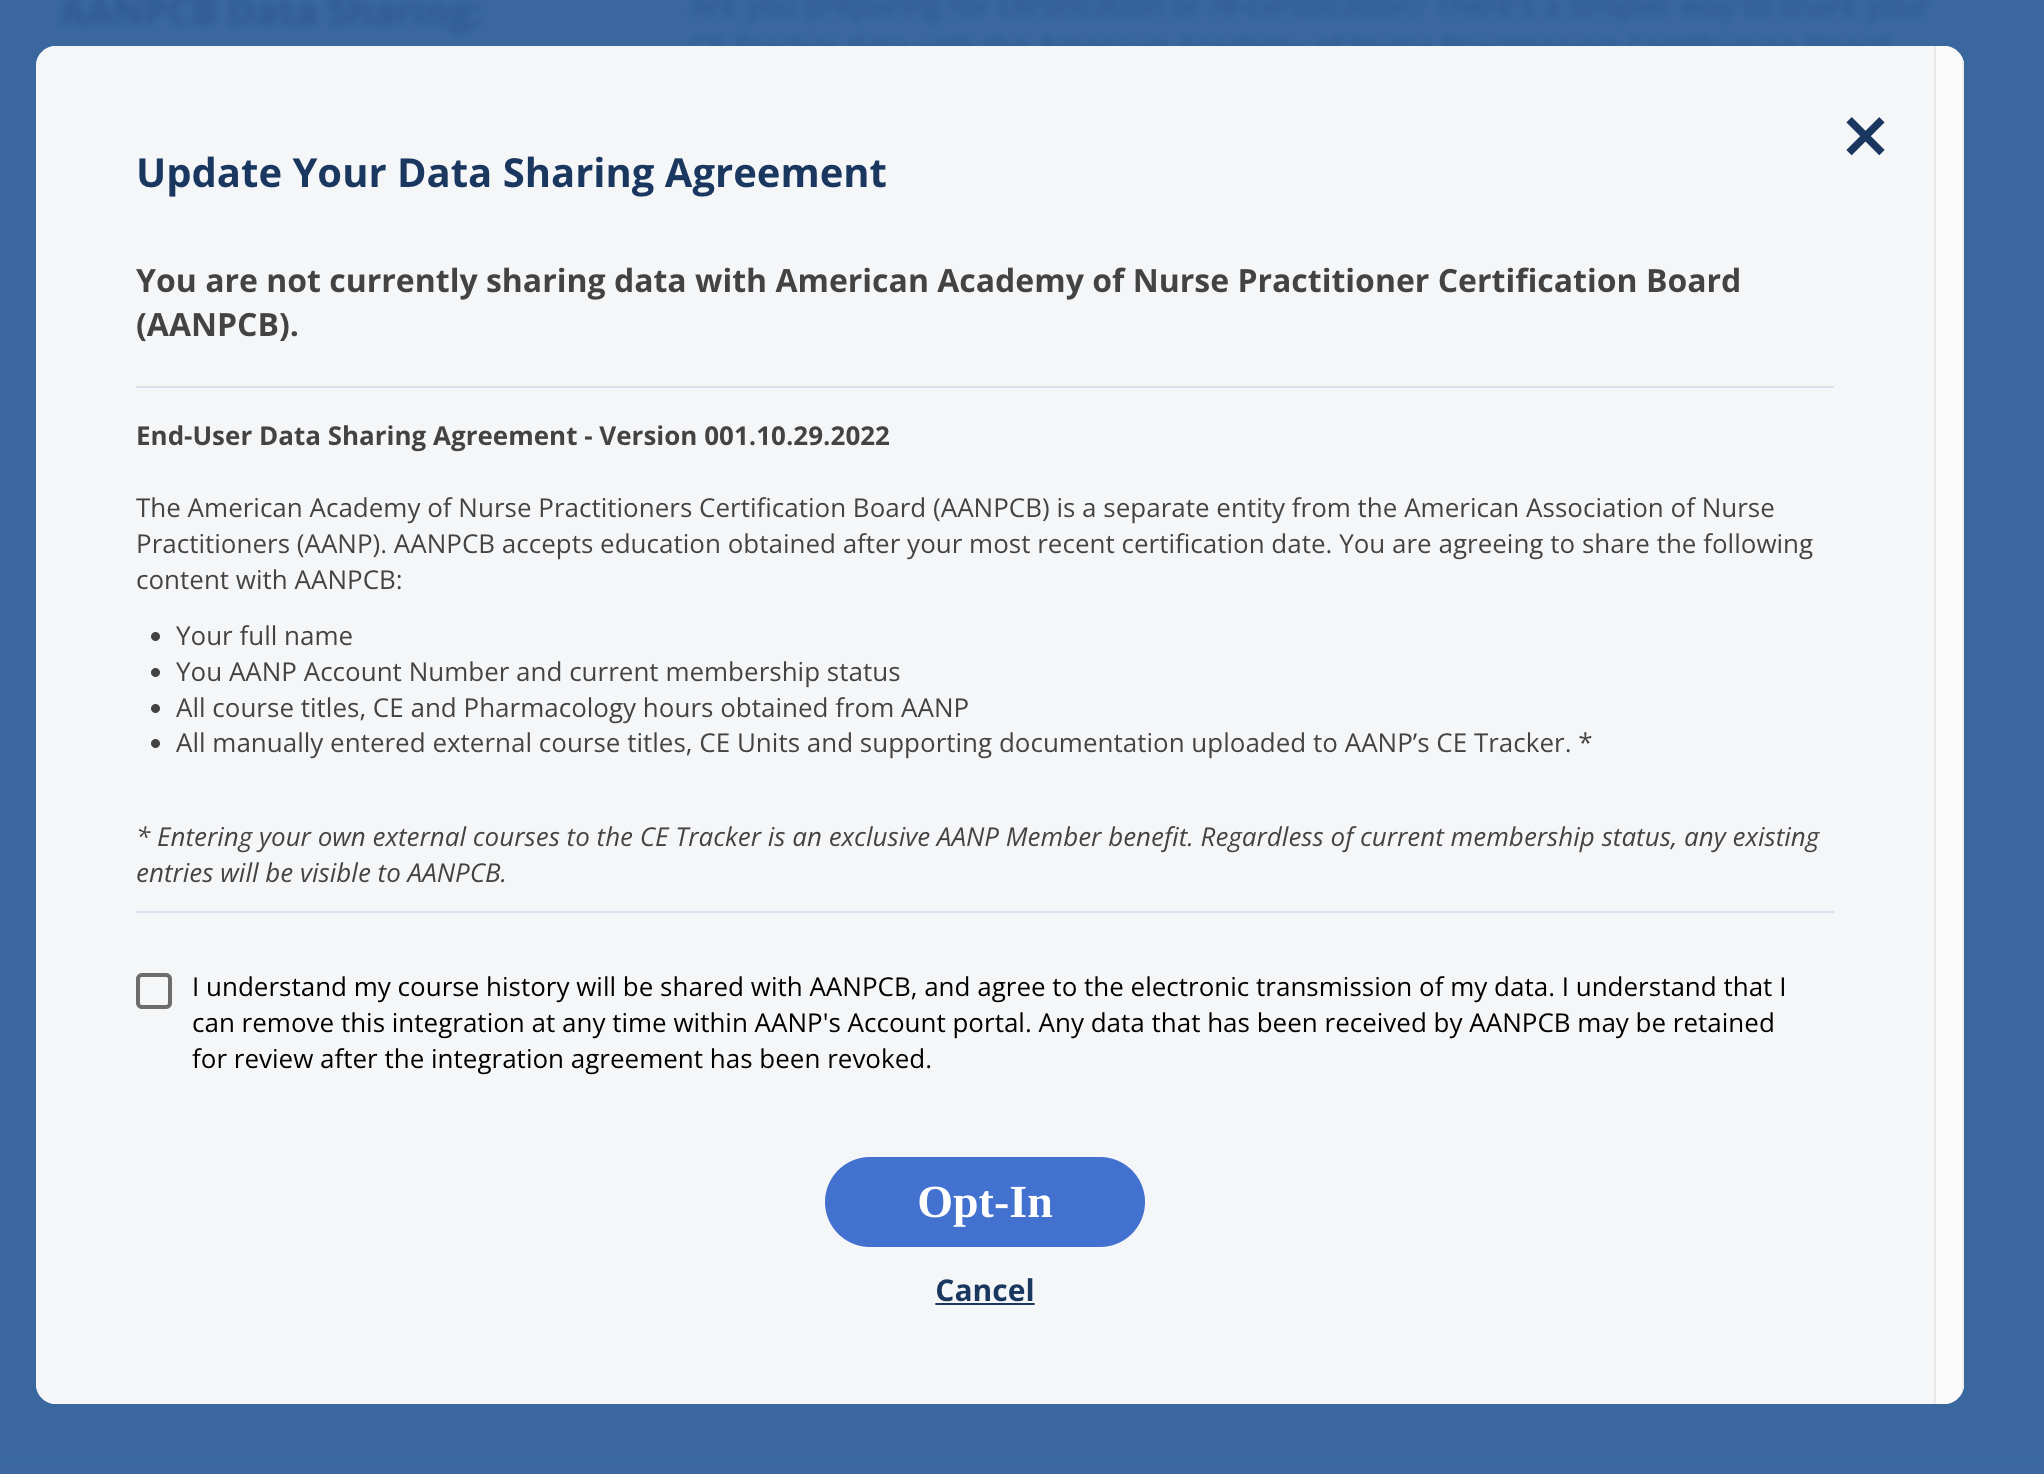
Task: Close the data sharing dialog with X
Action: tap(1864, 137)
